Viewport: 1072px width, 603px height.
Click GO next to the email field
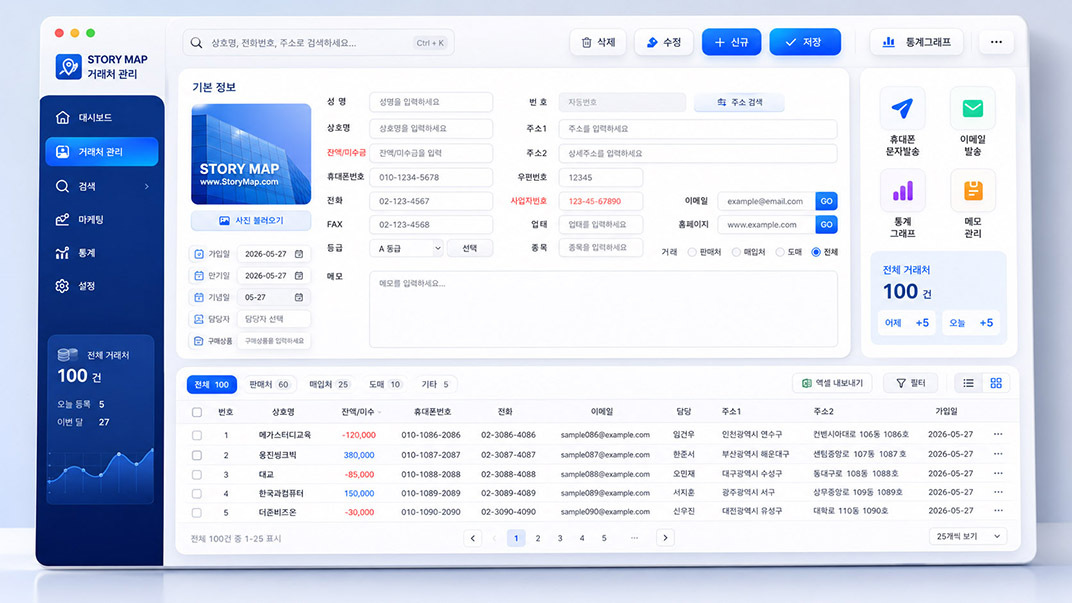827,201
